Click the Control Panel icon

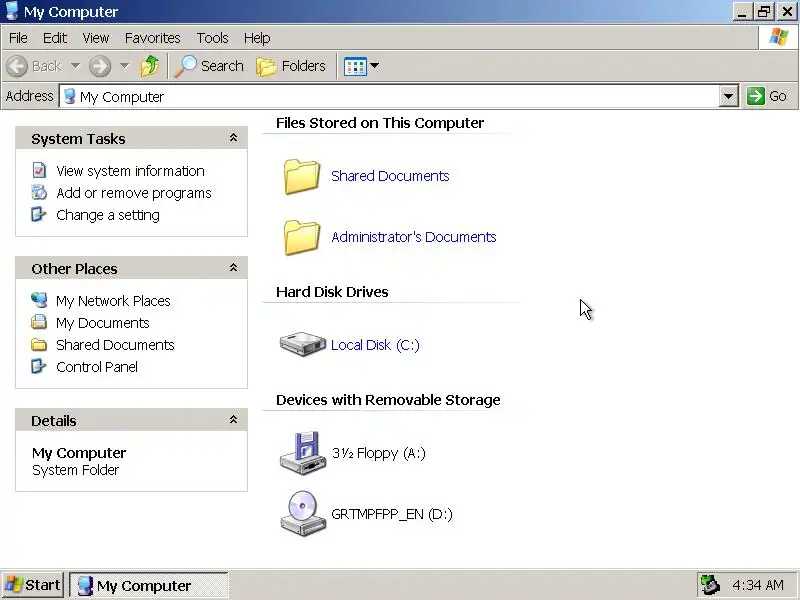(x=39, y=366)
